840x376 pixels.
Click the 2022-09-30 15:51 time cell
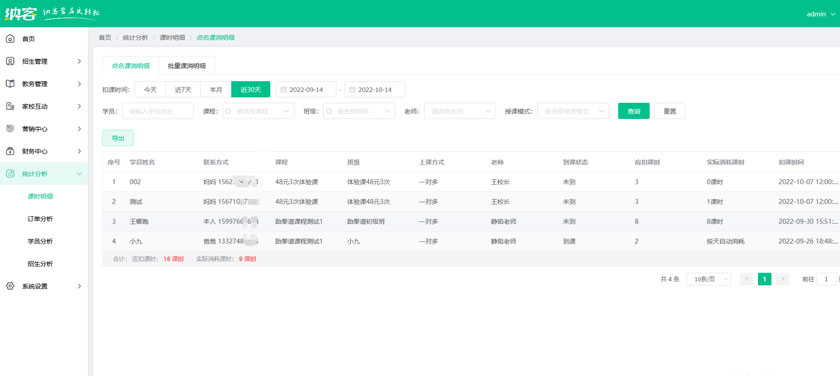click(807, 222)
